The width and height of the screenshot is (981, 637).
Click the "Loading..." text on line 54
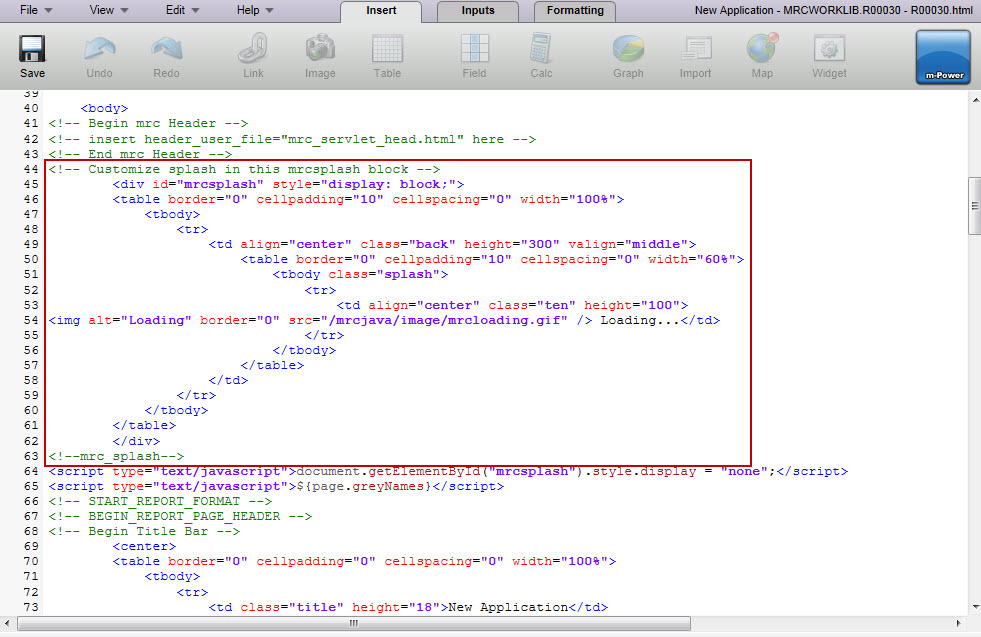pos(640,320)
